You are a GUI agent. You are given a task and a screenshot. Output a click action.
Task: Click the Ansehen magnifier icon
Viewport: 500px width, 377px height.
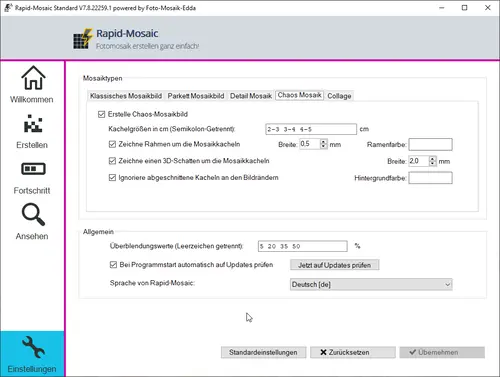[x=33, y=214]
